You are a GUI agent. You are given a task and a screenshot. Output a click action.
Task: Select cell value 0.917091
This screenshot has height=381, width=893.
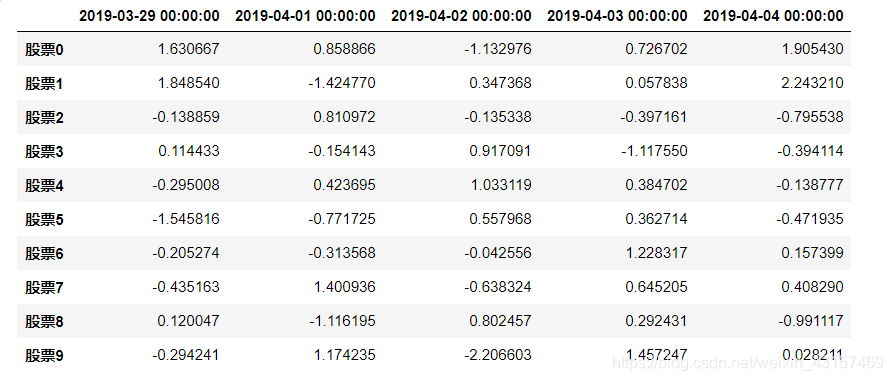point(501,151)
